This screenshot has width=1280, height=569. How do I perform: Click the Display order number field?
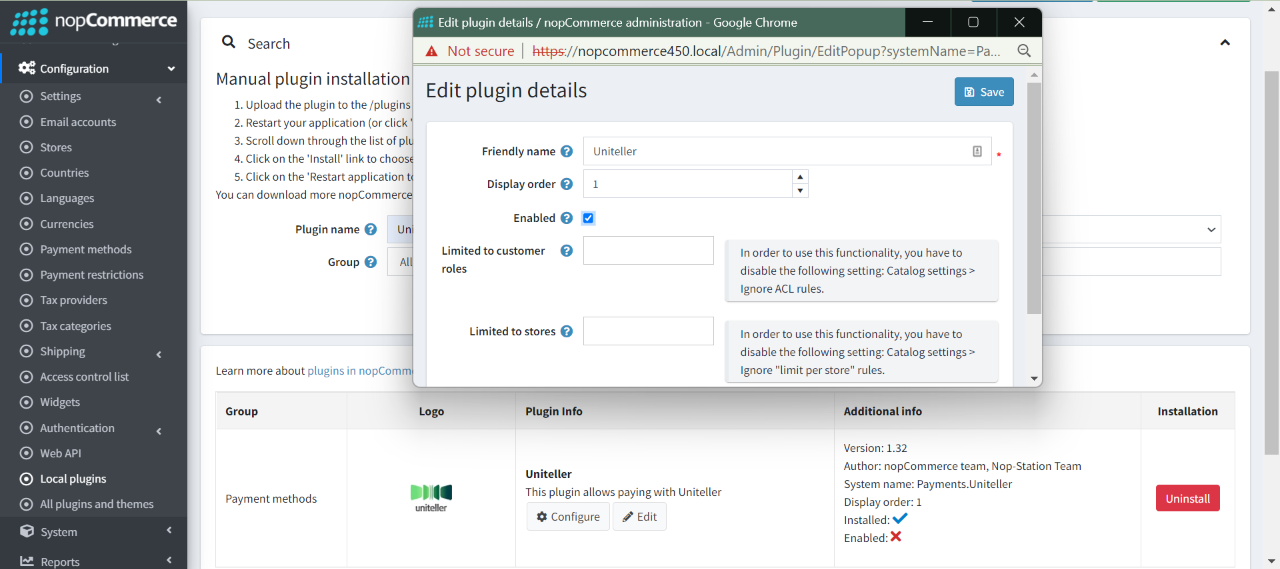point(688,184)
